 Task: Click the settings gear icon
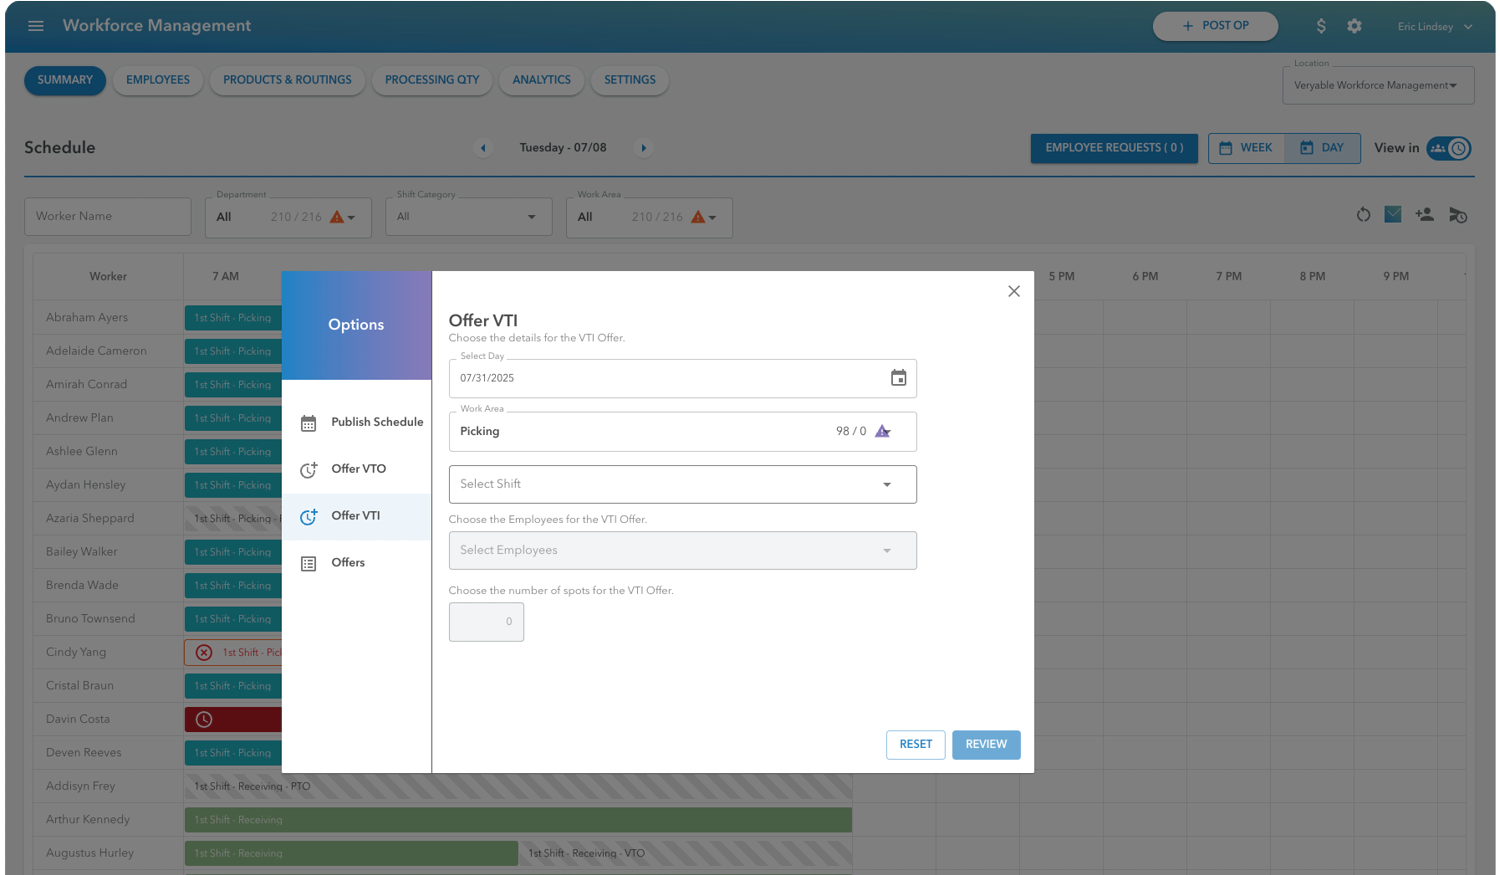point(1354,26)
